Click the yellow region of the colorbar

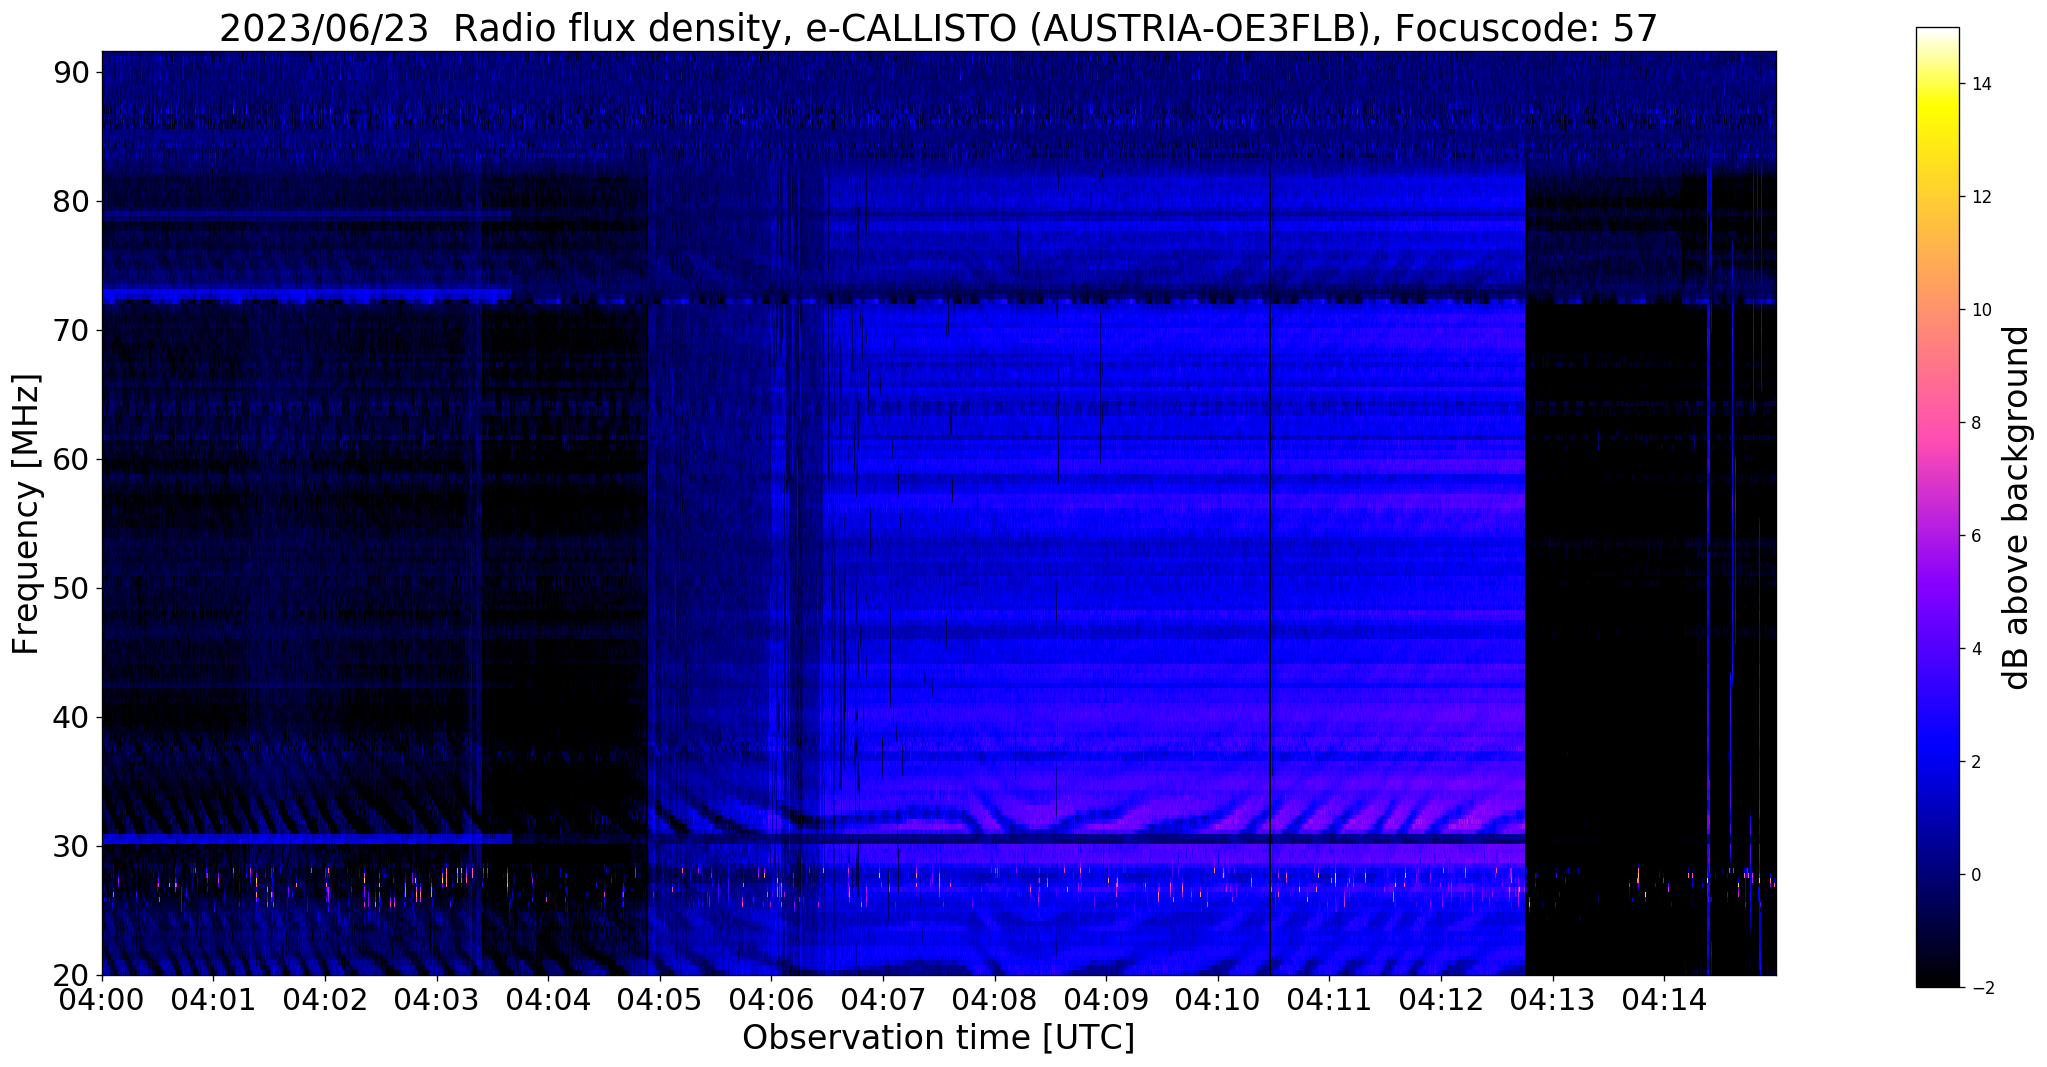coord(1937,110)
